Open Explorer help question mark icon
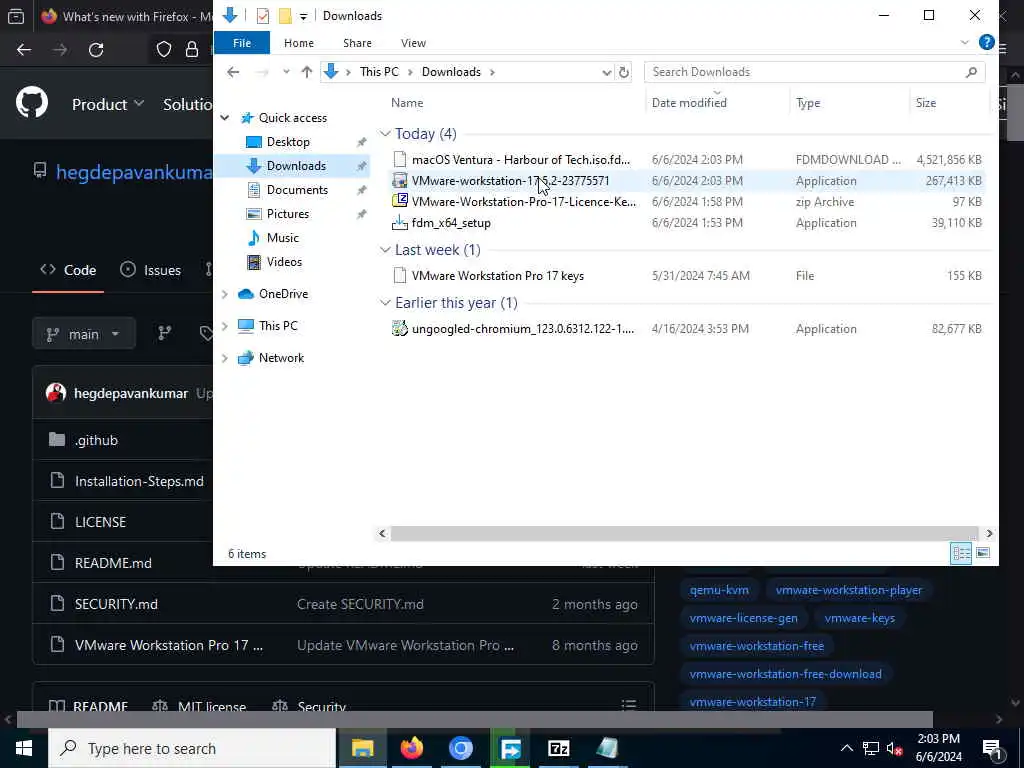Viewport: 1024px width, 768px height. pos(987,42)
